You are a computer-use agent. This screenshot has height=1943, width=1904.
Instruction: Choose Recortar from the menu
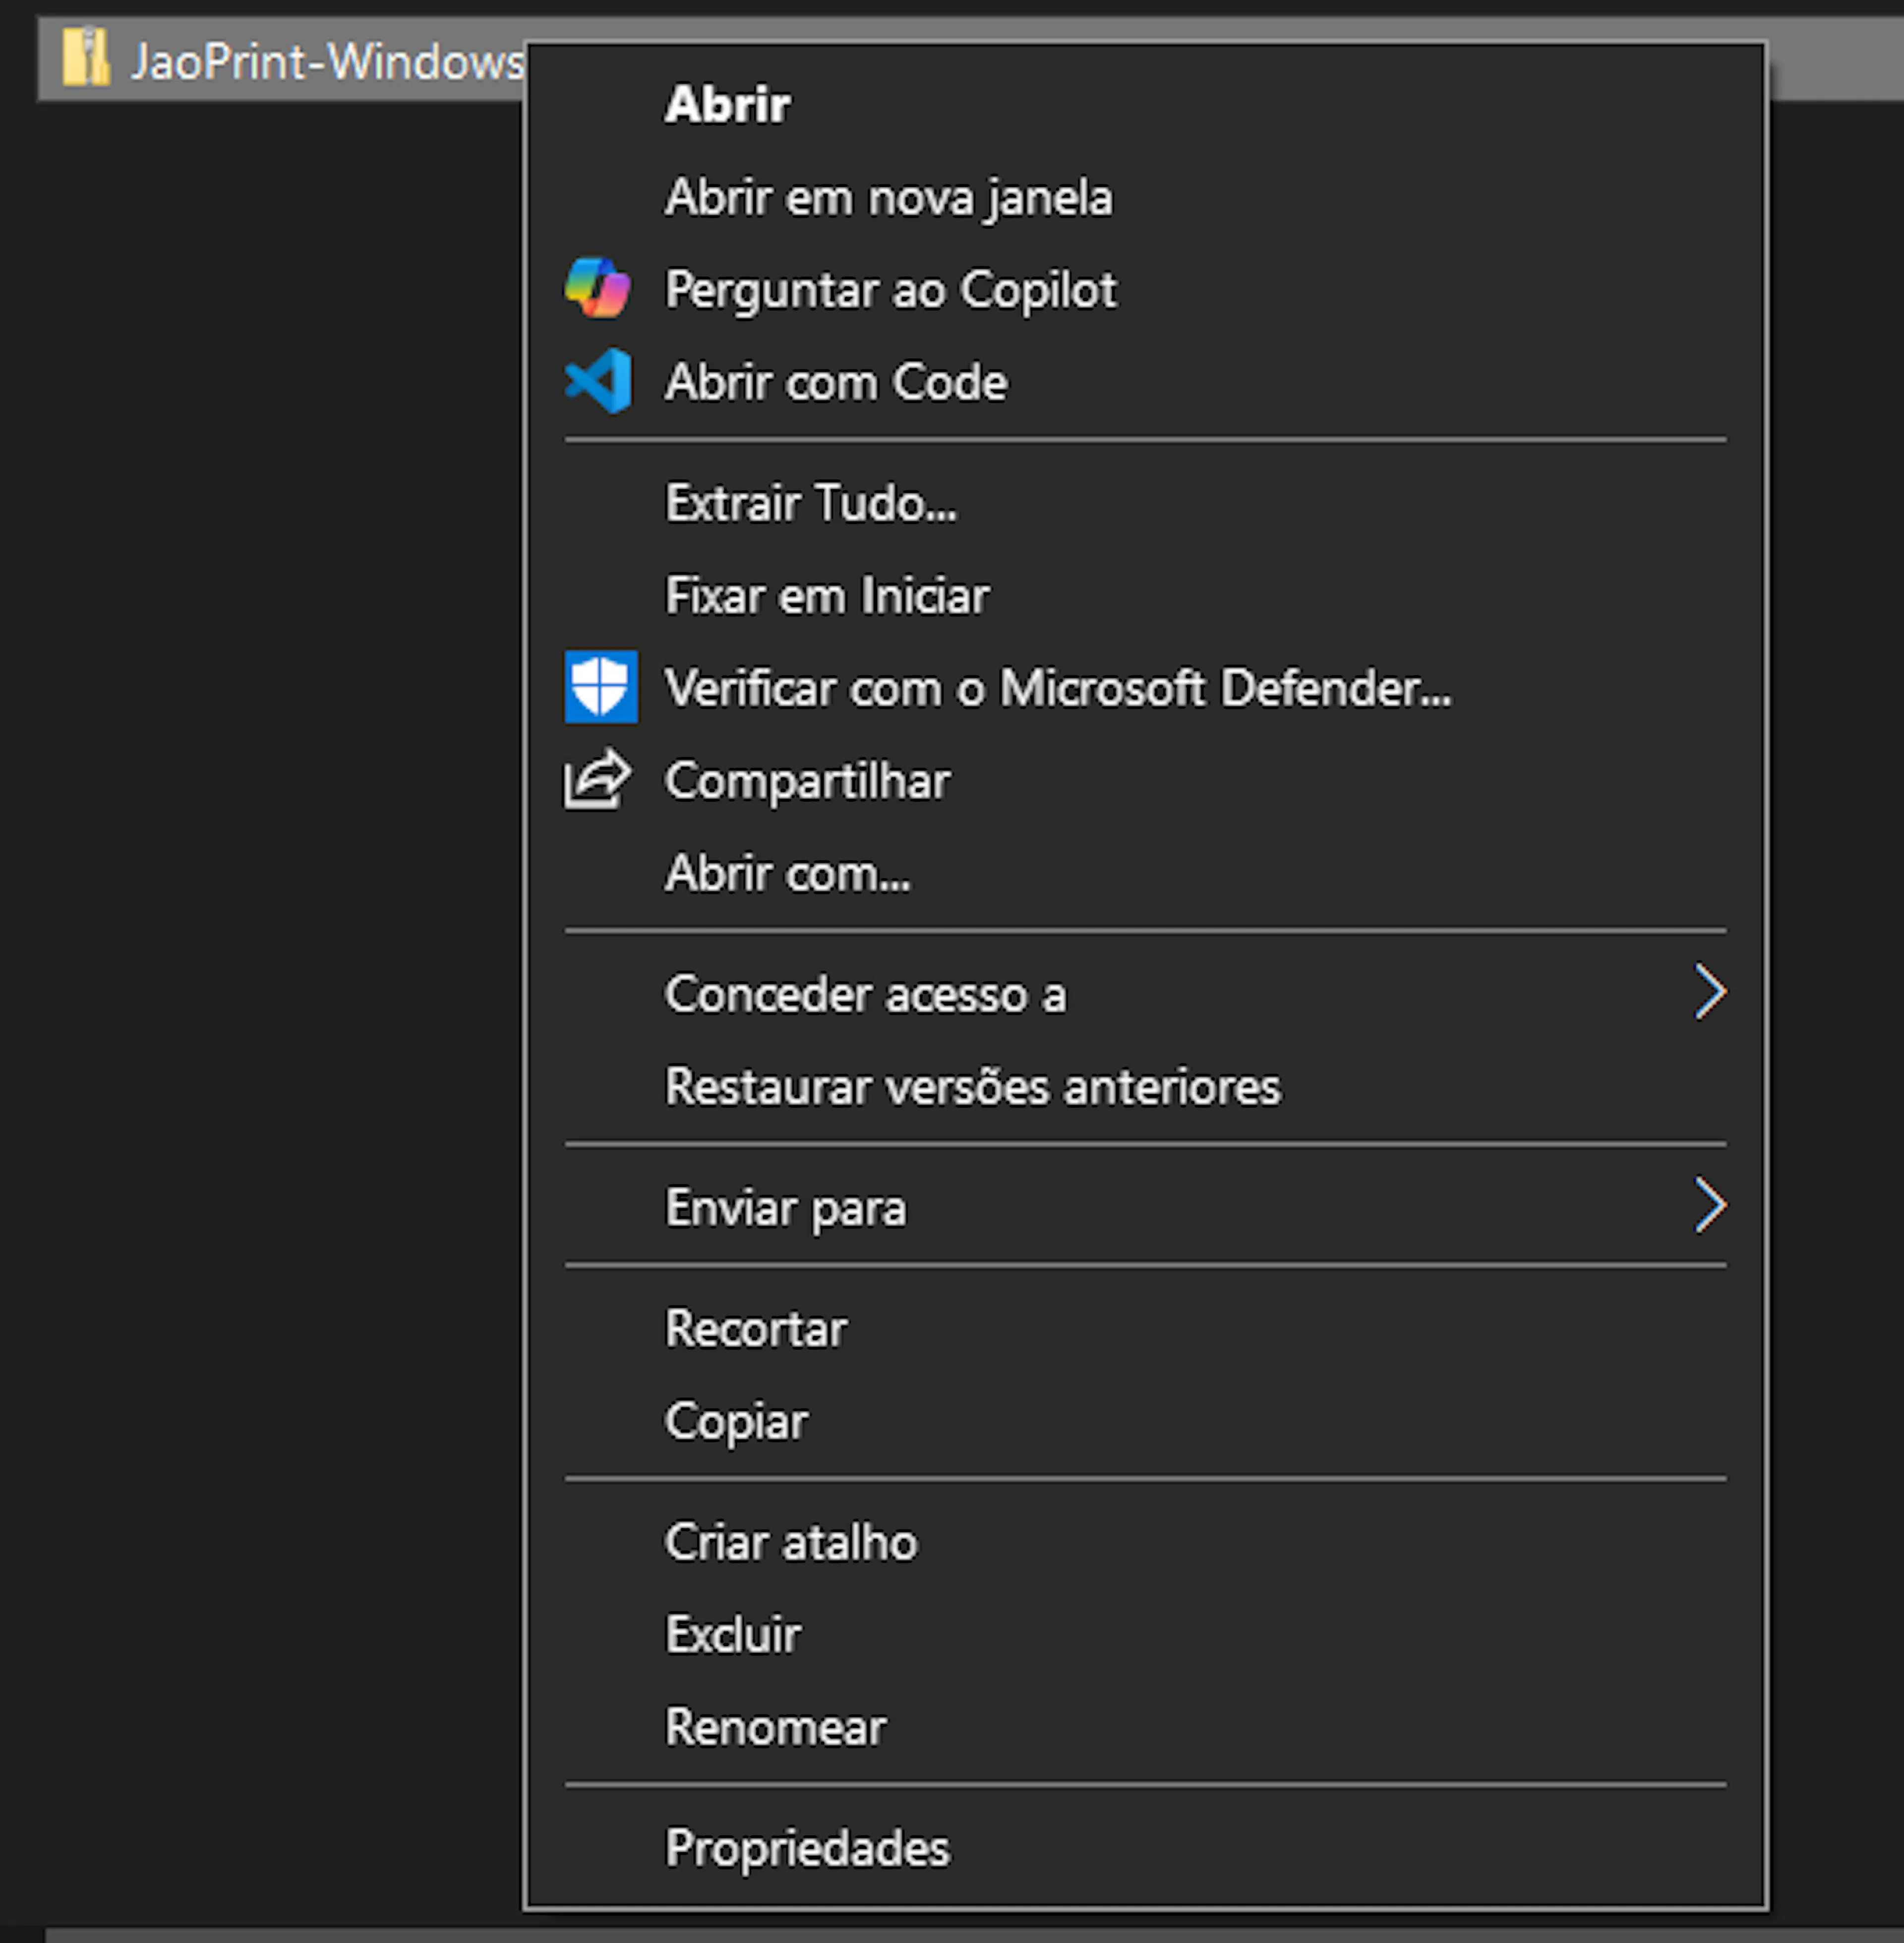pos(1145,1328)
